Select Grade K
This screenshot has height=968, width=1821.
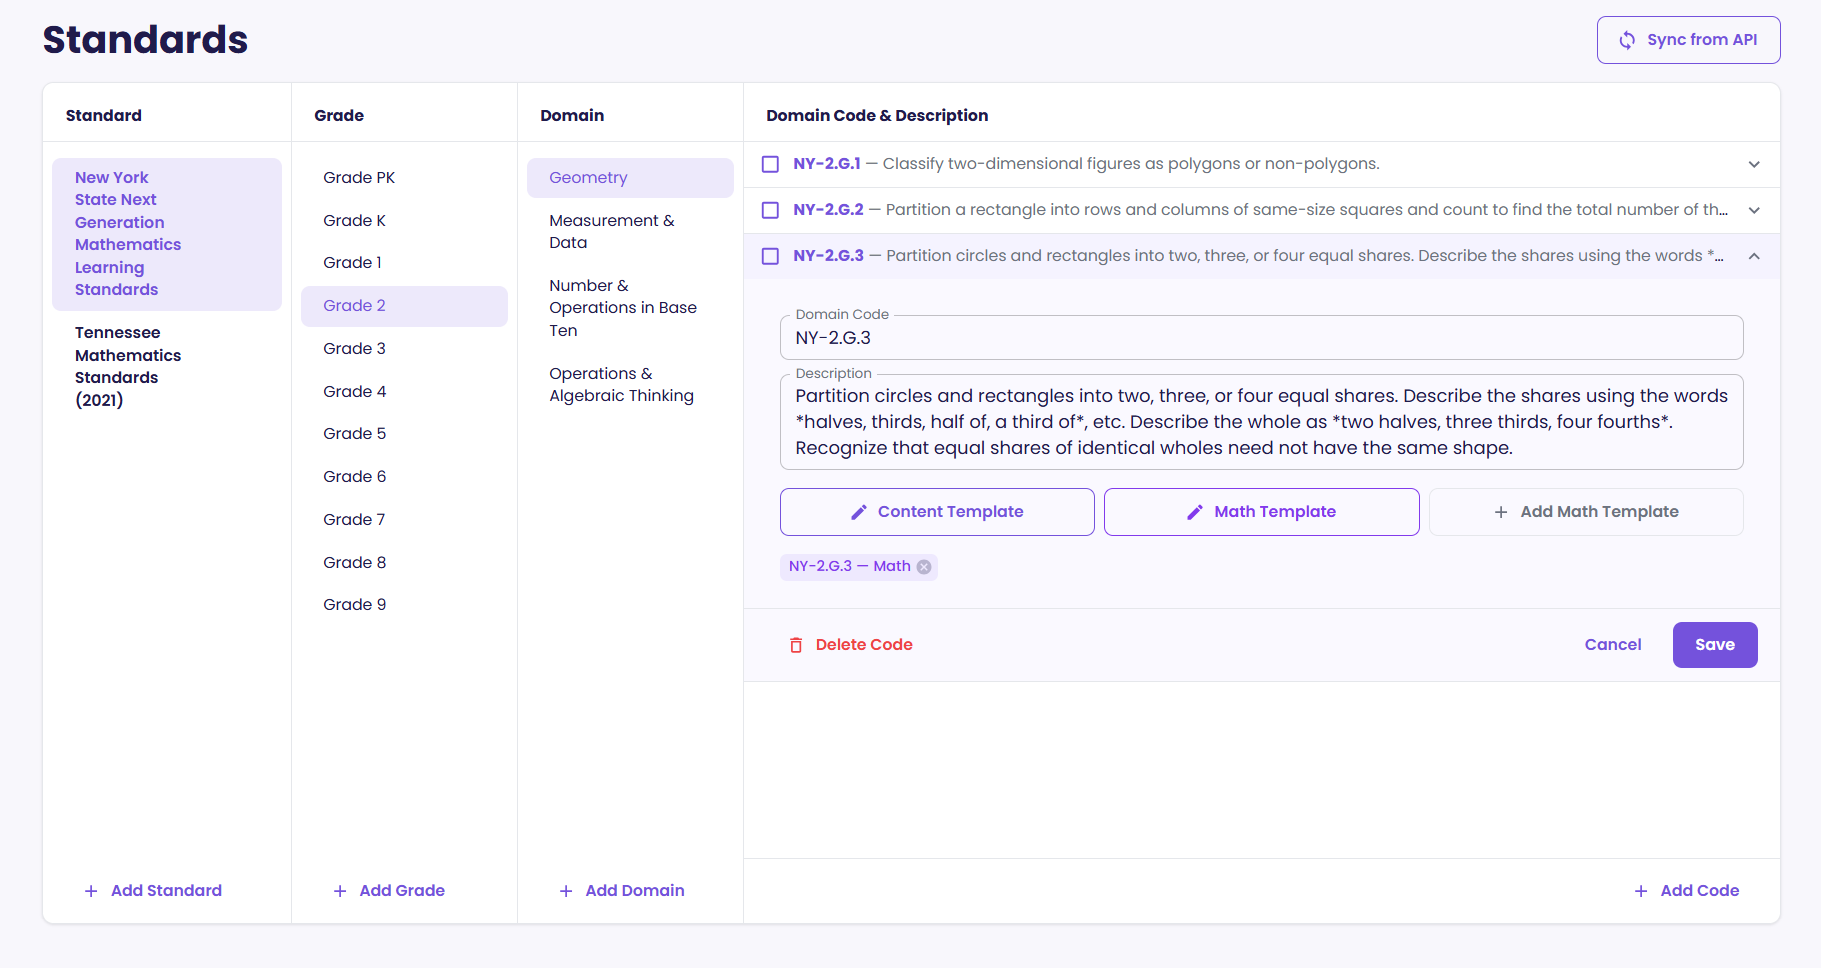404,221
